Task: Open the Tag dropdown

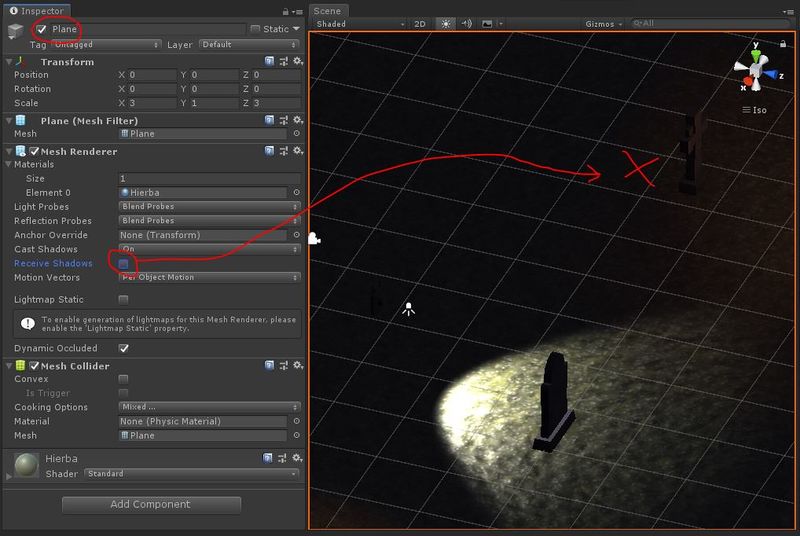Action: pos(107,45)
